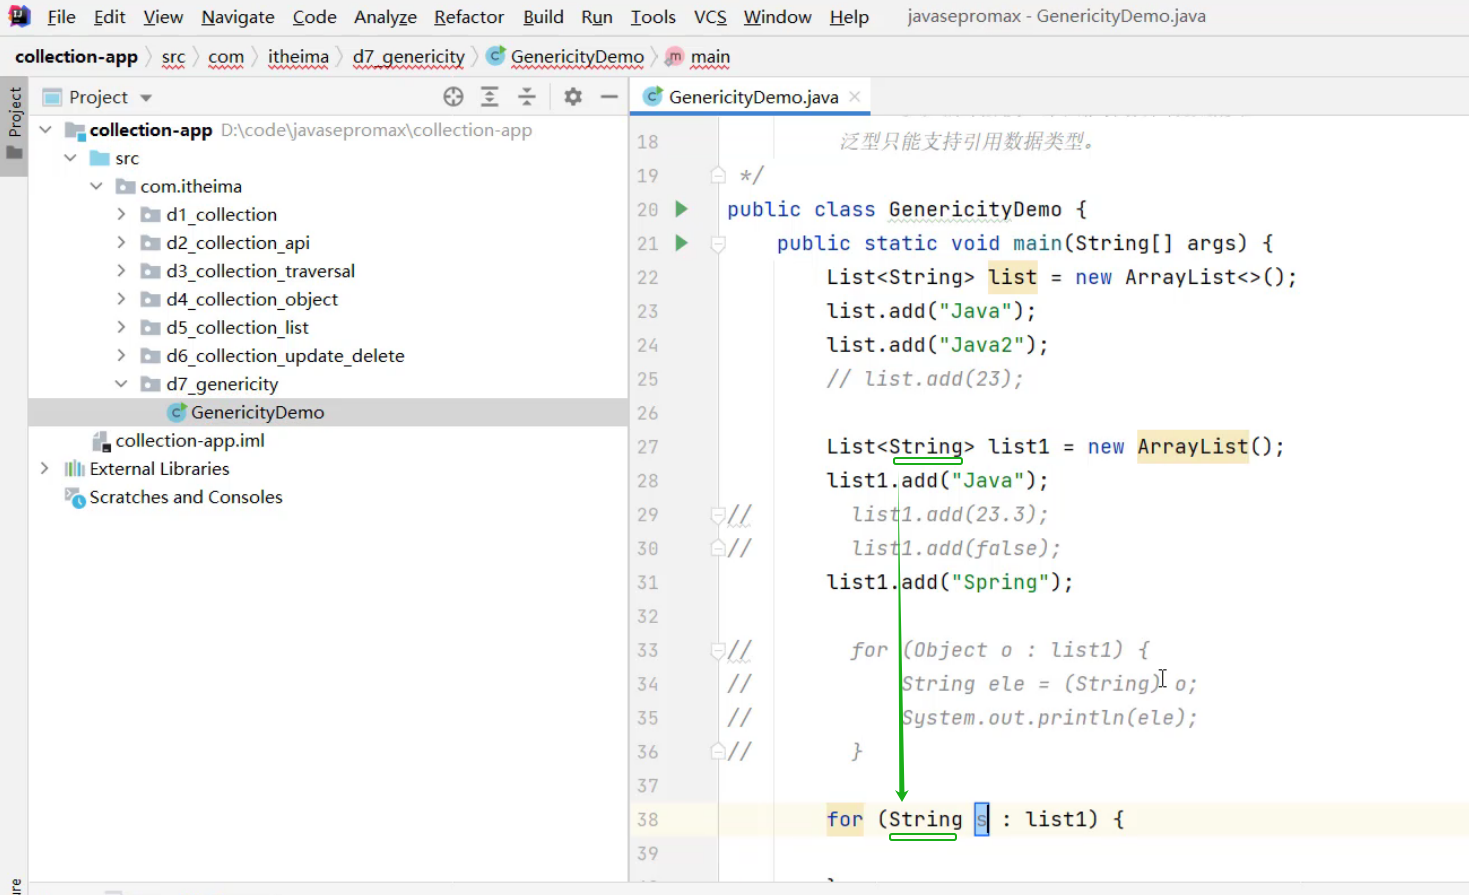Viewport: 1469px width, 895px height.
Task: Hide the Project tool window
Action: click(609, 97)
